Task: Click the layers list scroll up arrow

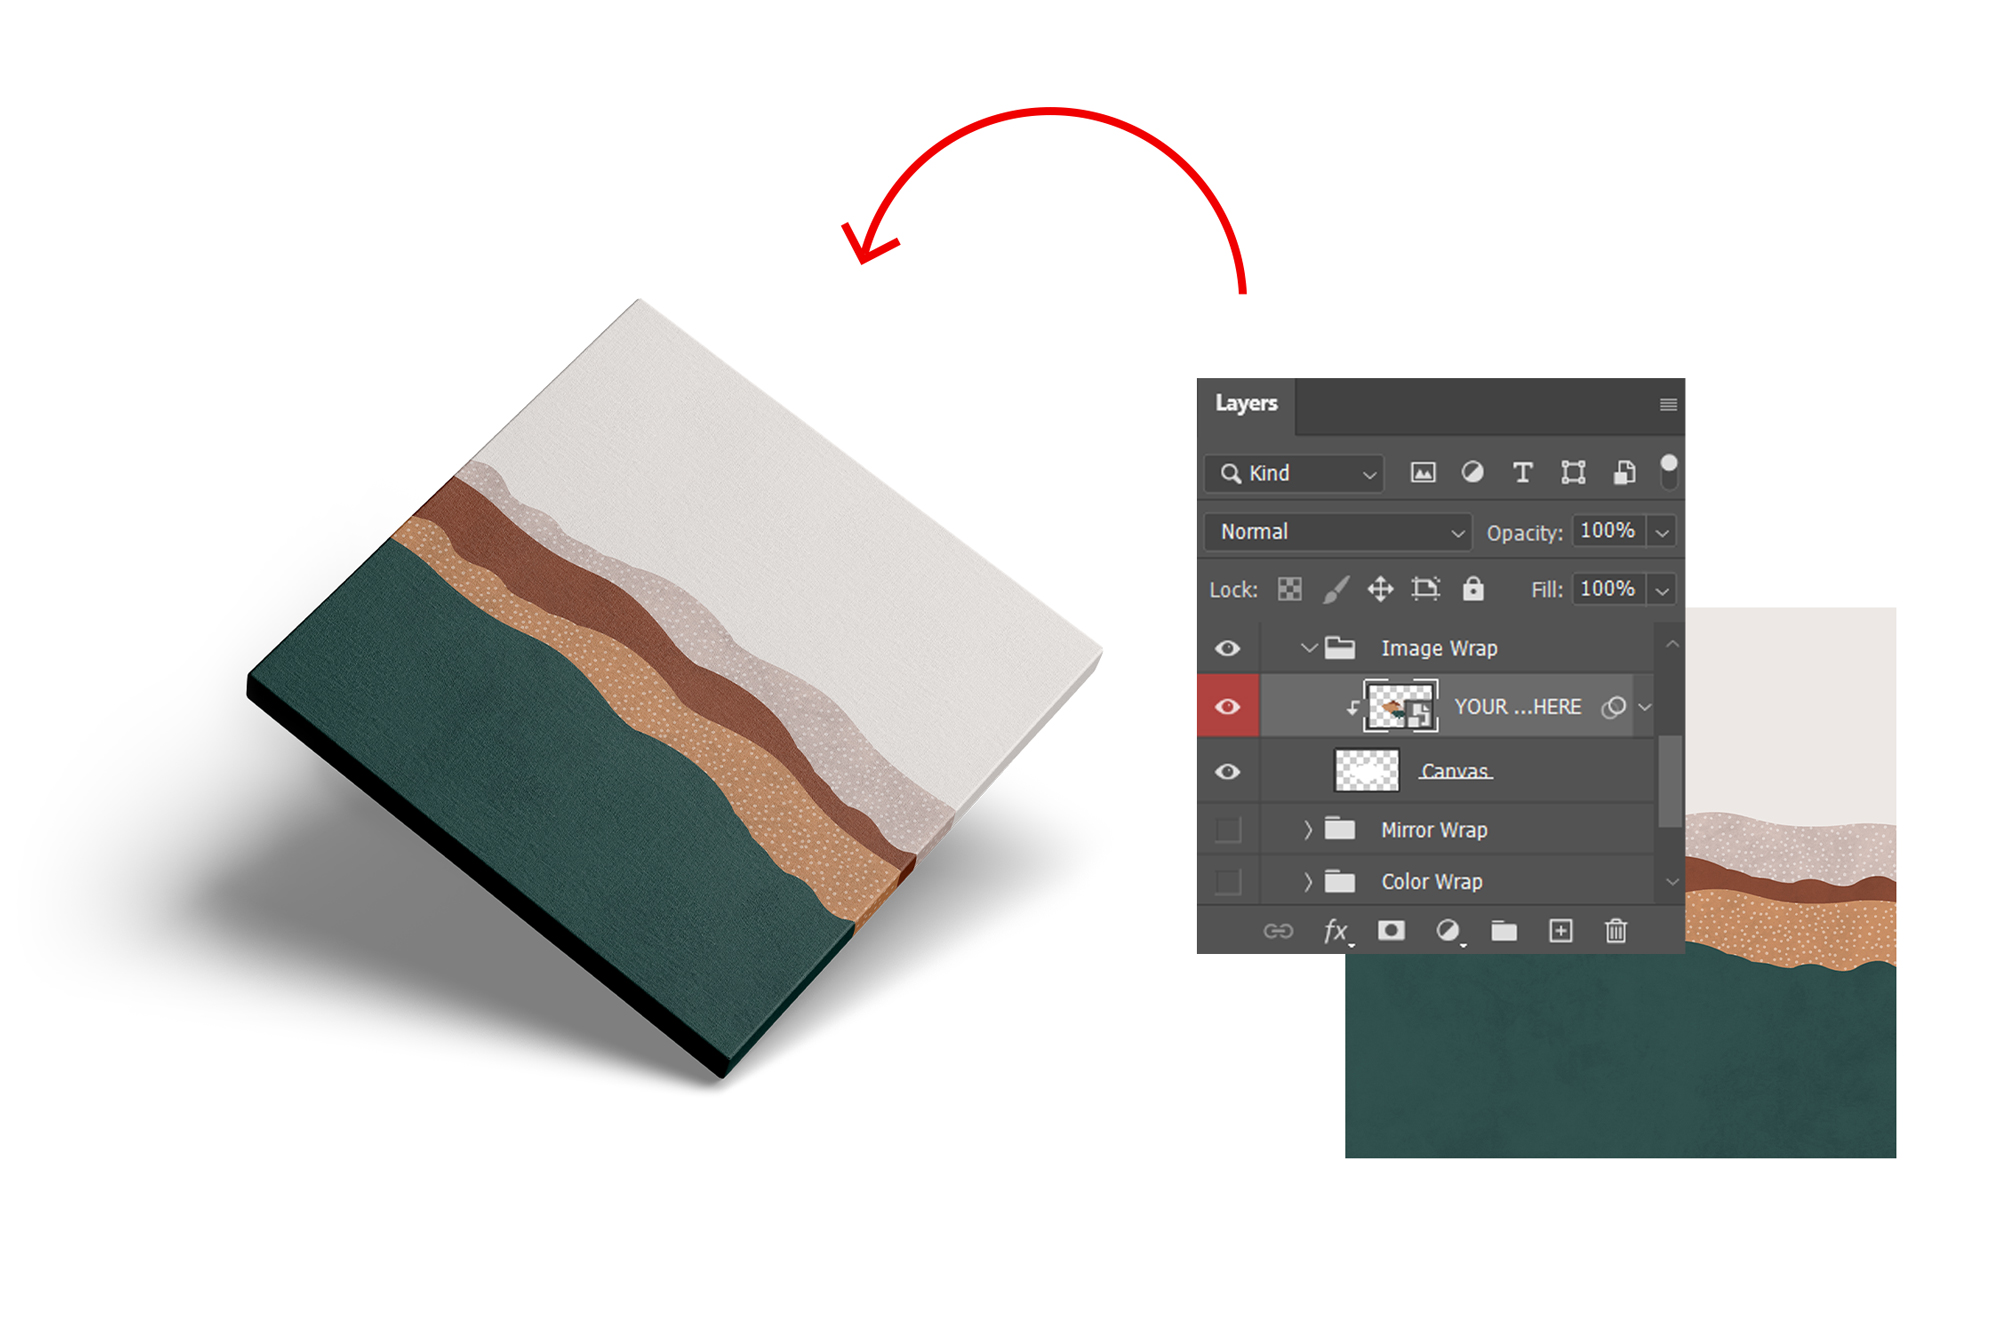Action: [x=1671, y=645]
